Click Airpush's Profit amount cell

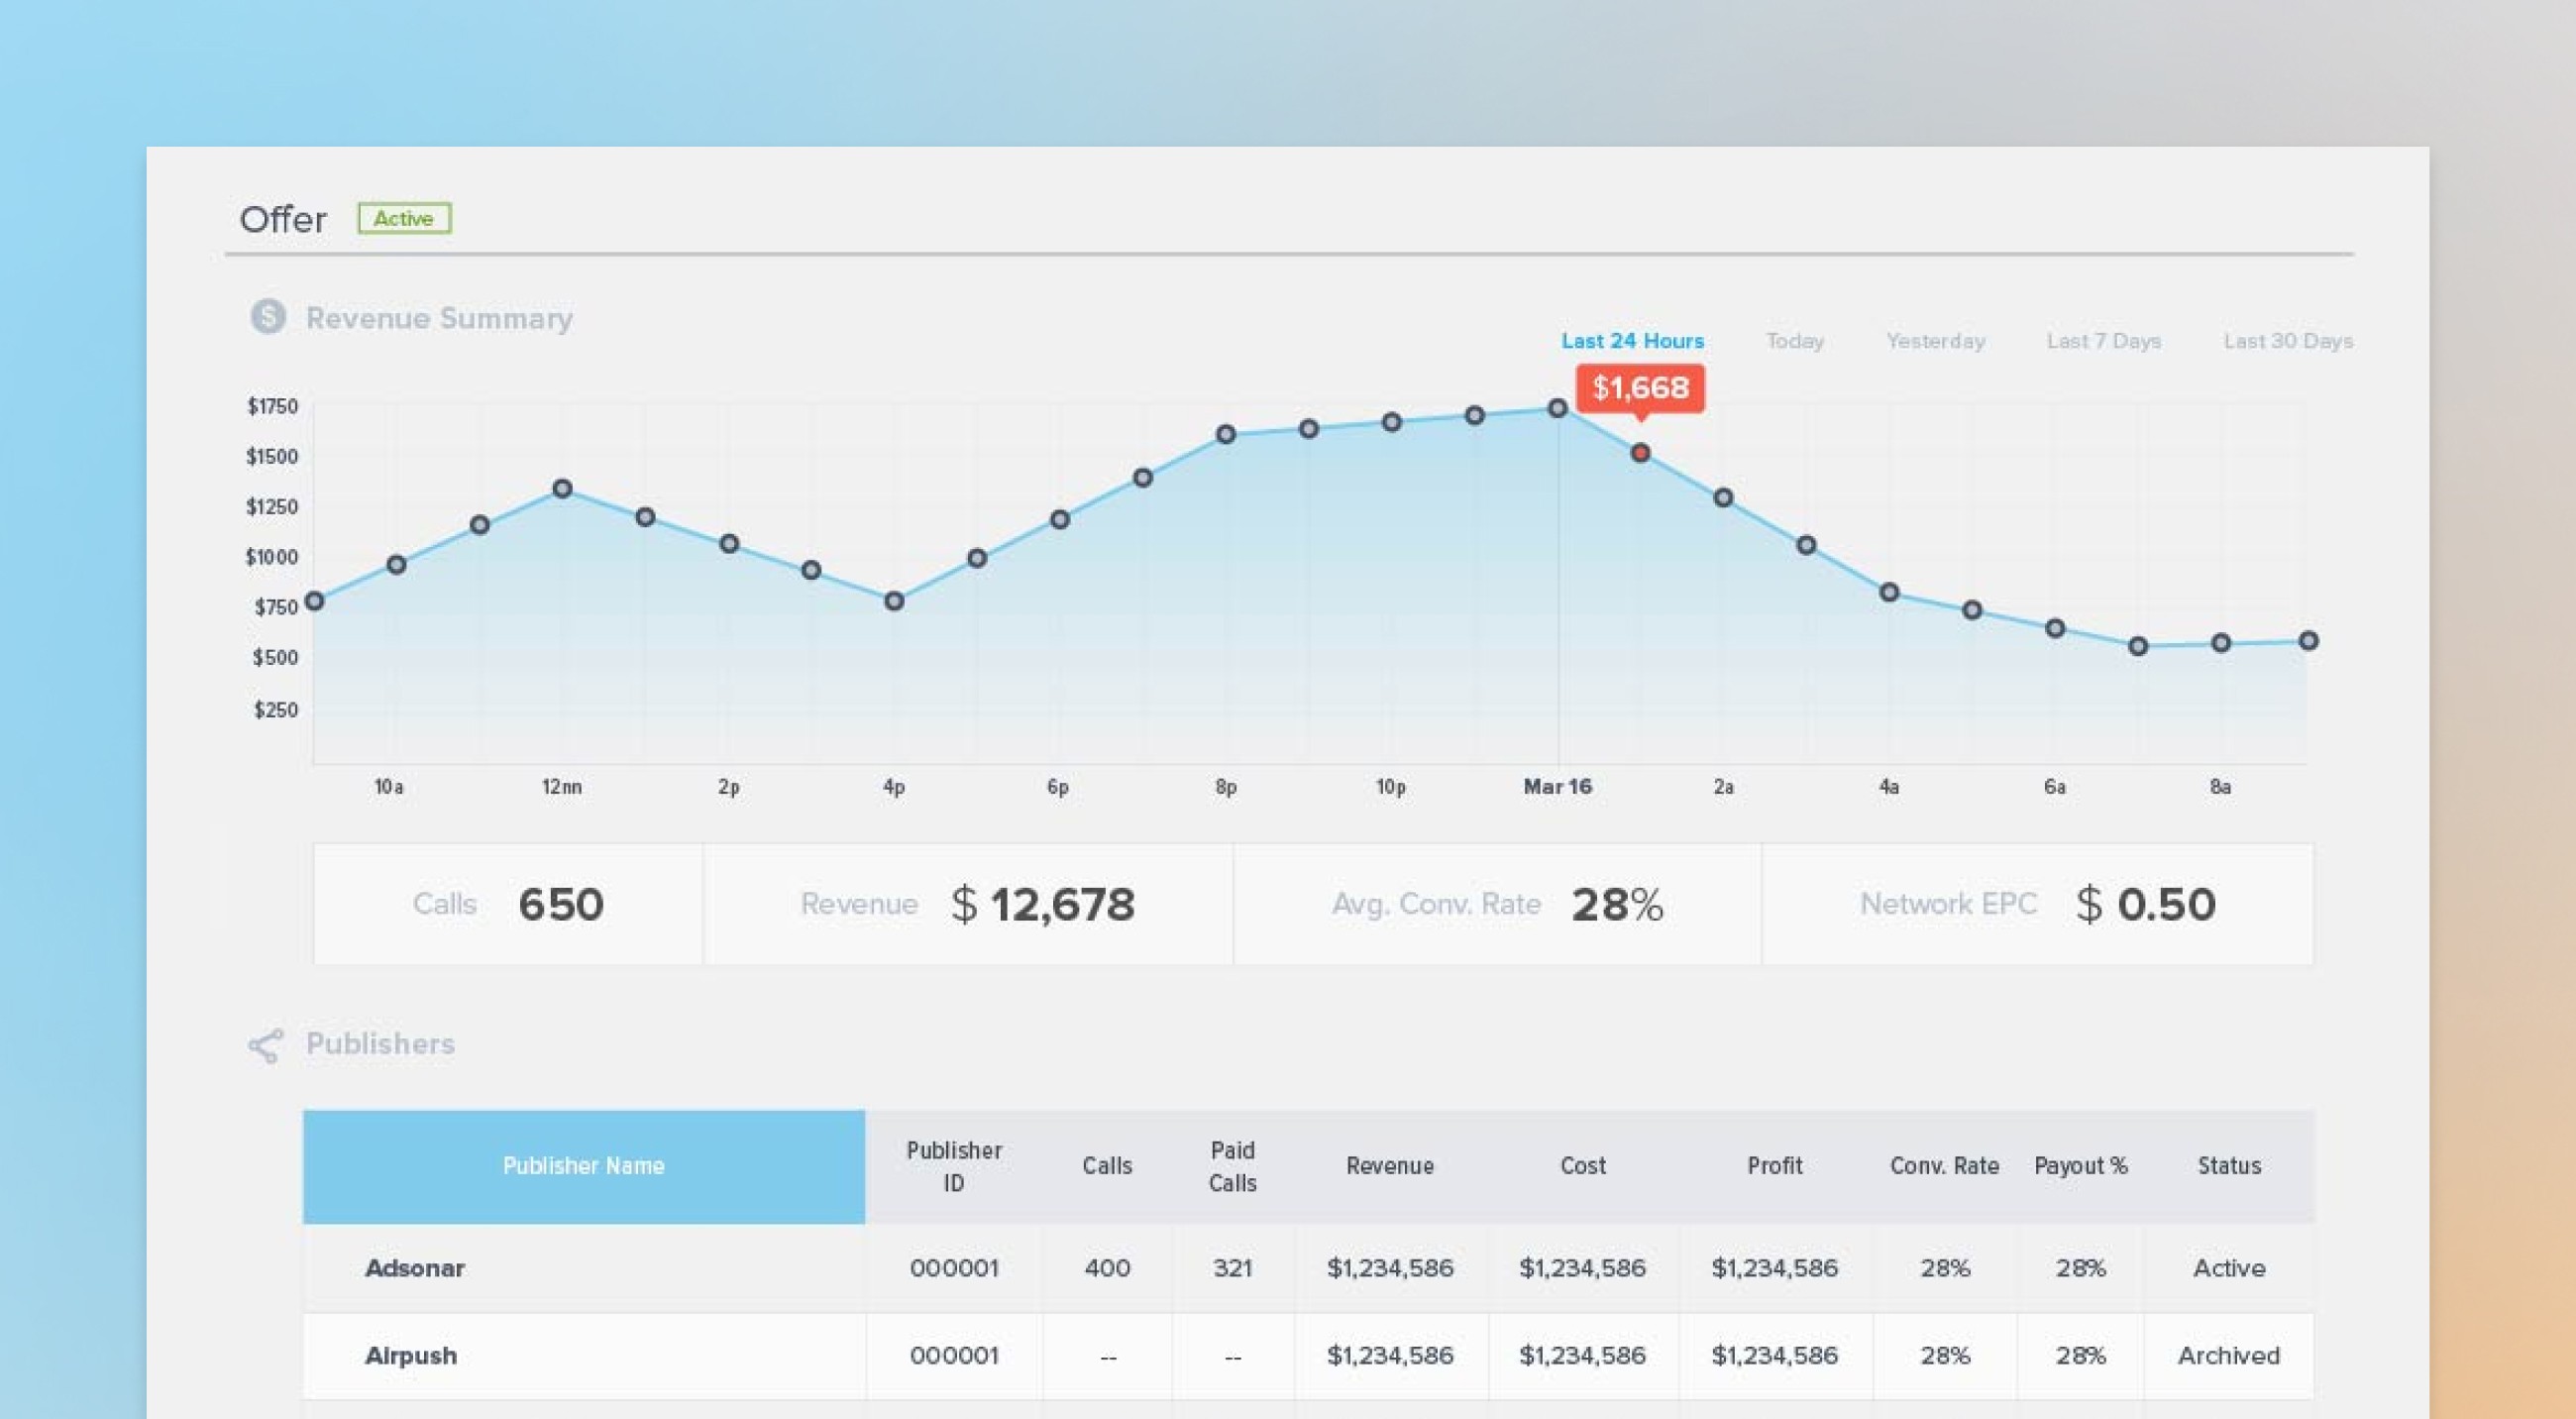tap(1775, 1356)
